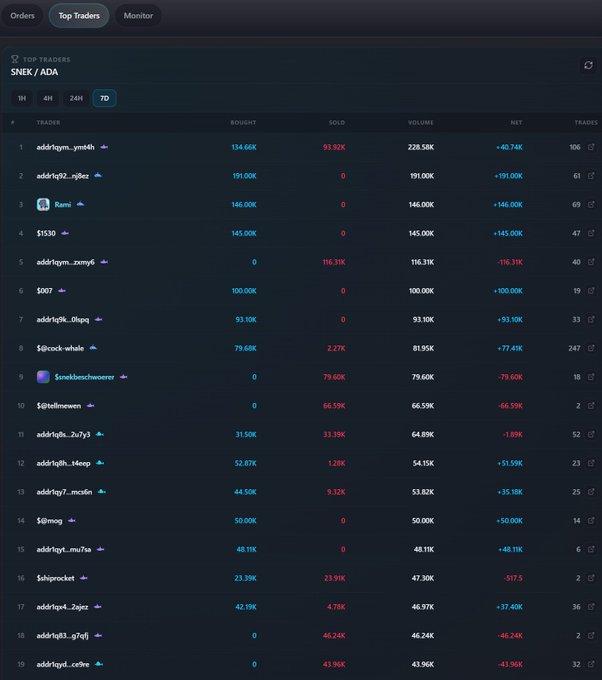
Task: Click the trophy icon beside Top Traders heading
Action: click(x=15, y=59)
